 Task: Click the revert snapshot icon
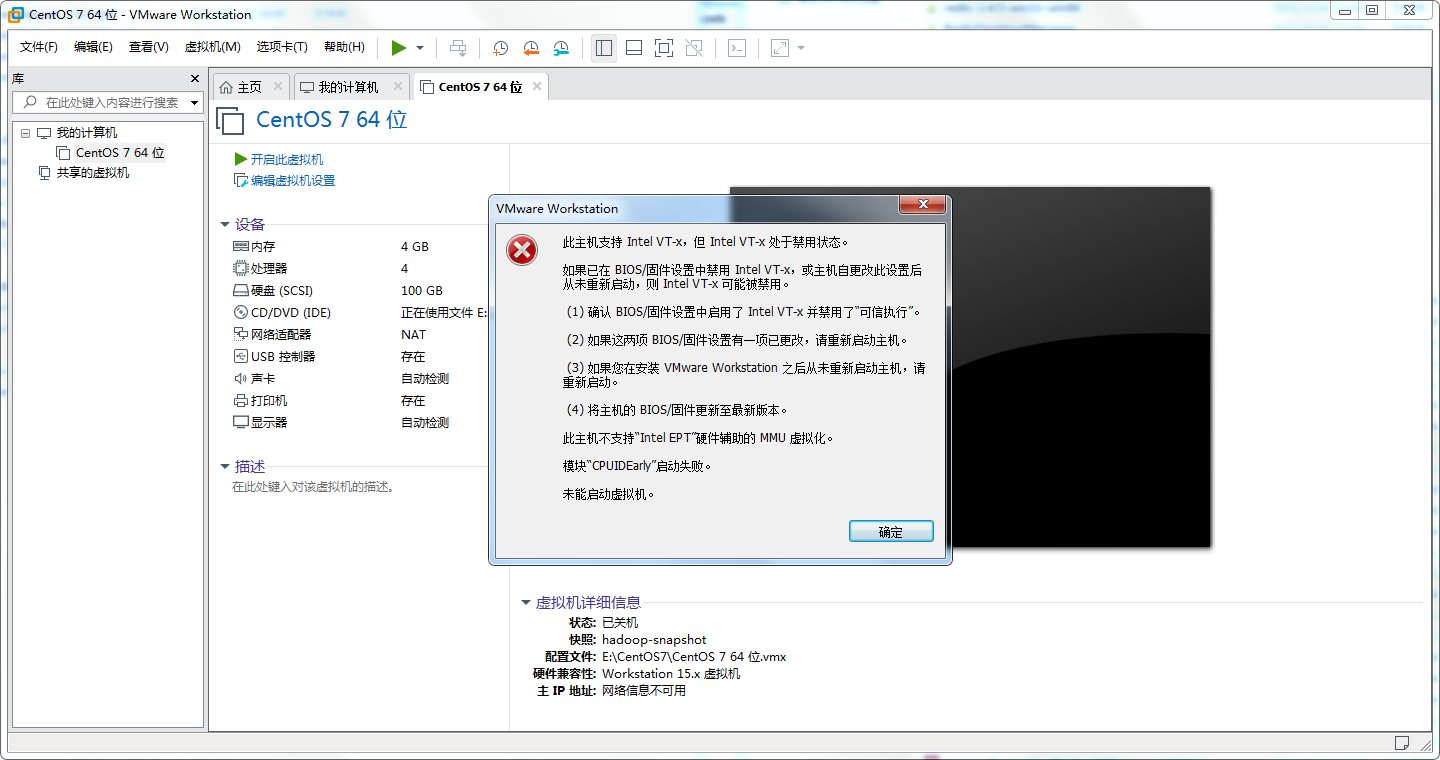tap(531, 47)
